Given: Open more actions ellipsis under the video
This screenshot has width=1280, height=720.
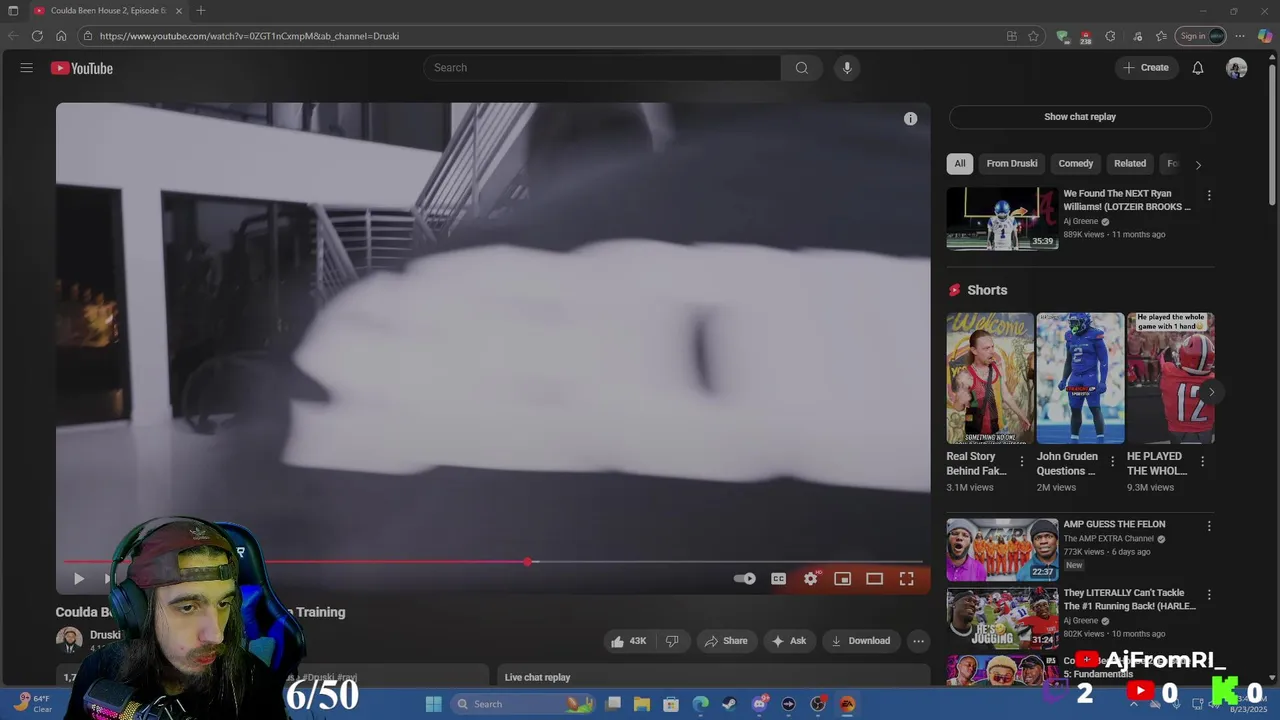Looking at the screenshot, I should [918, 641].
